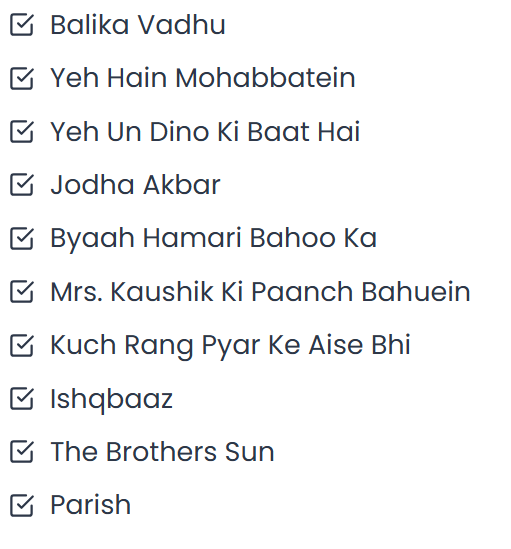The width and height of the screenshot is (511, 549).
Task: Click the check icon by Mrs. Kaushik Ki Paanch Bahuein
Action: (22, 291)
